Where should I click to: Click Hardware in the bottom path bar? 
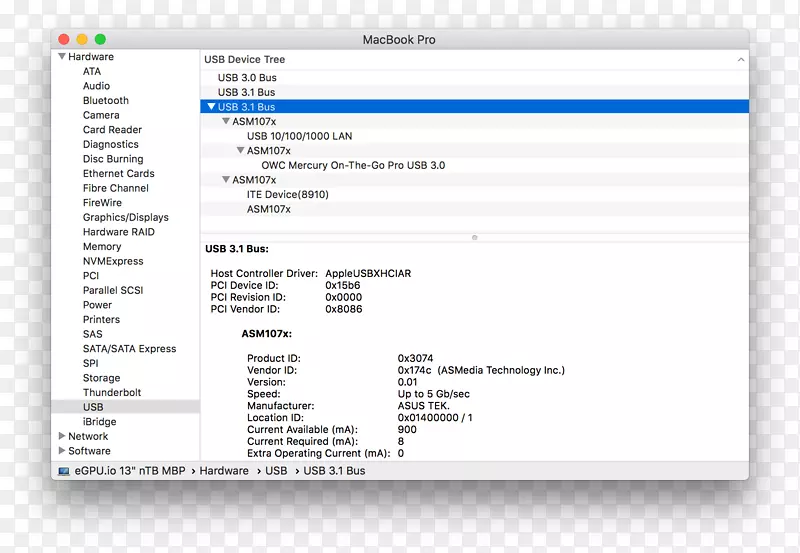coord(224,471)
